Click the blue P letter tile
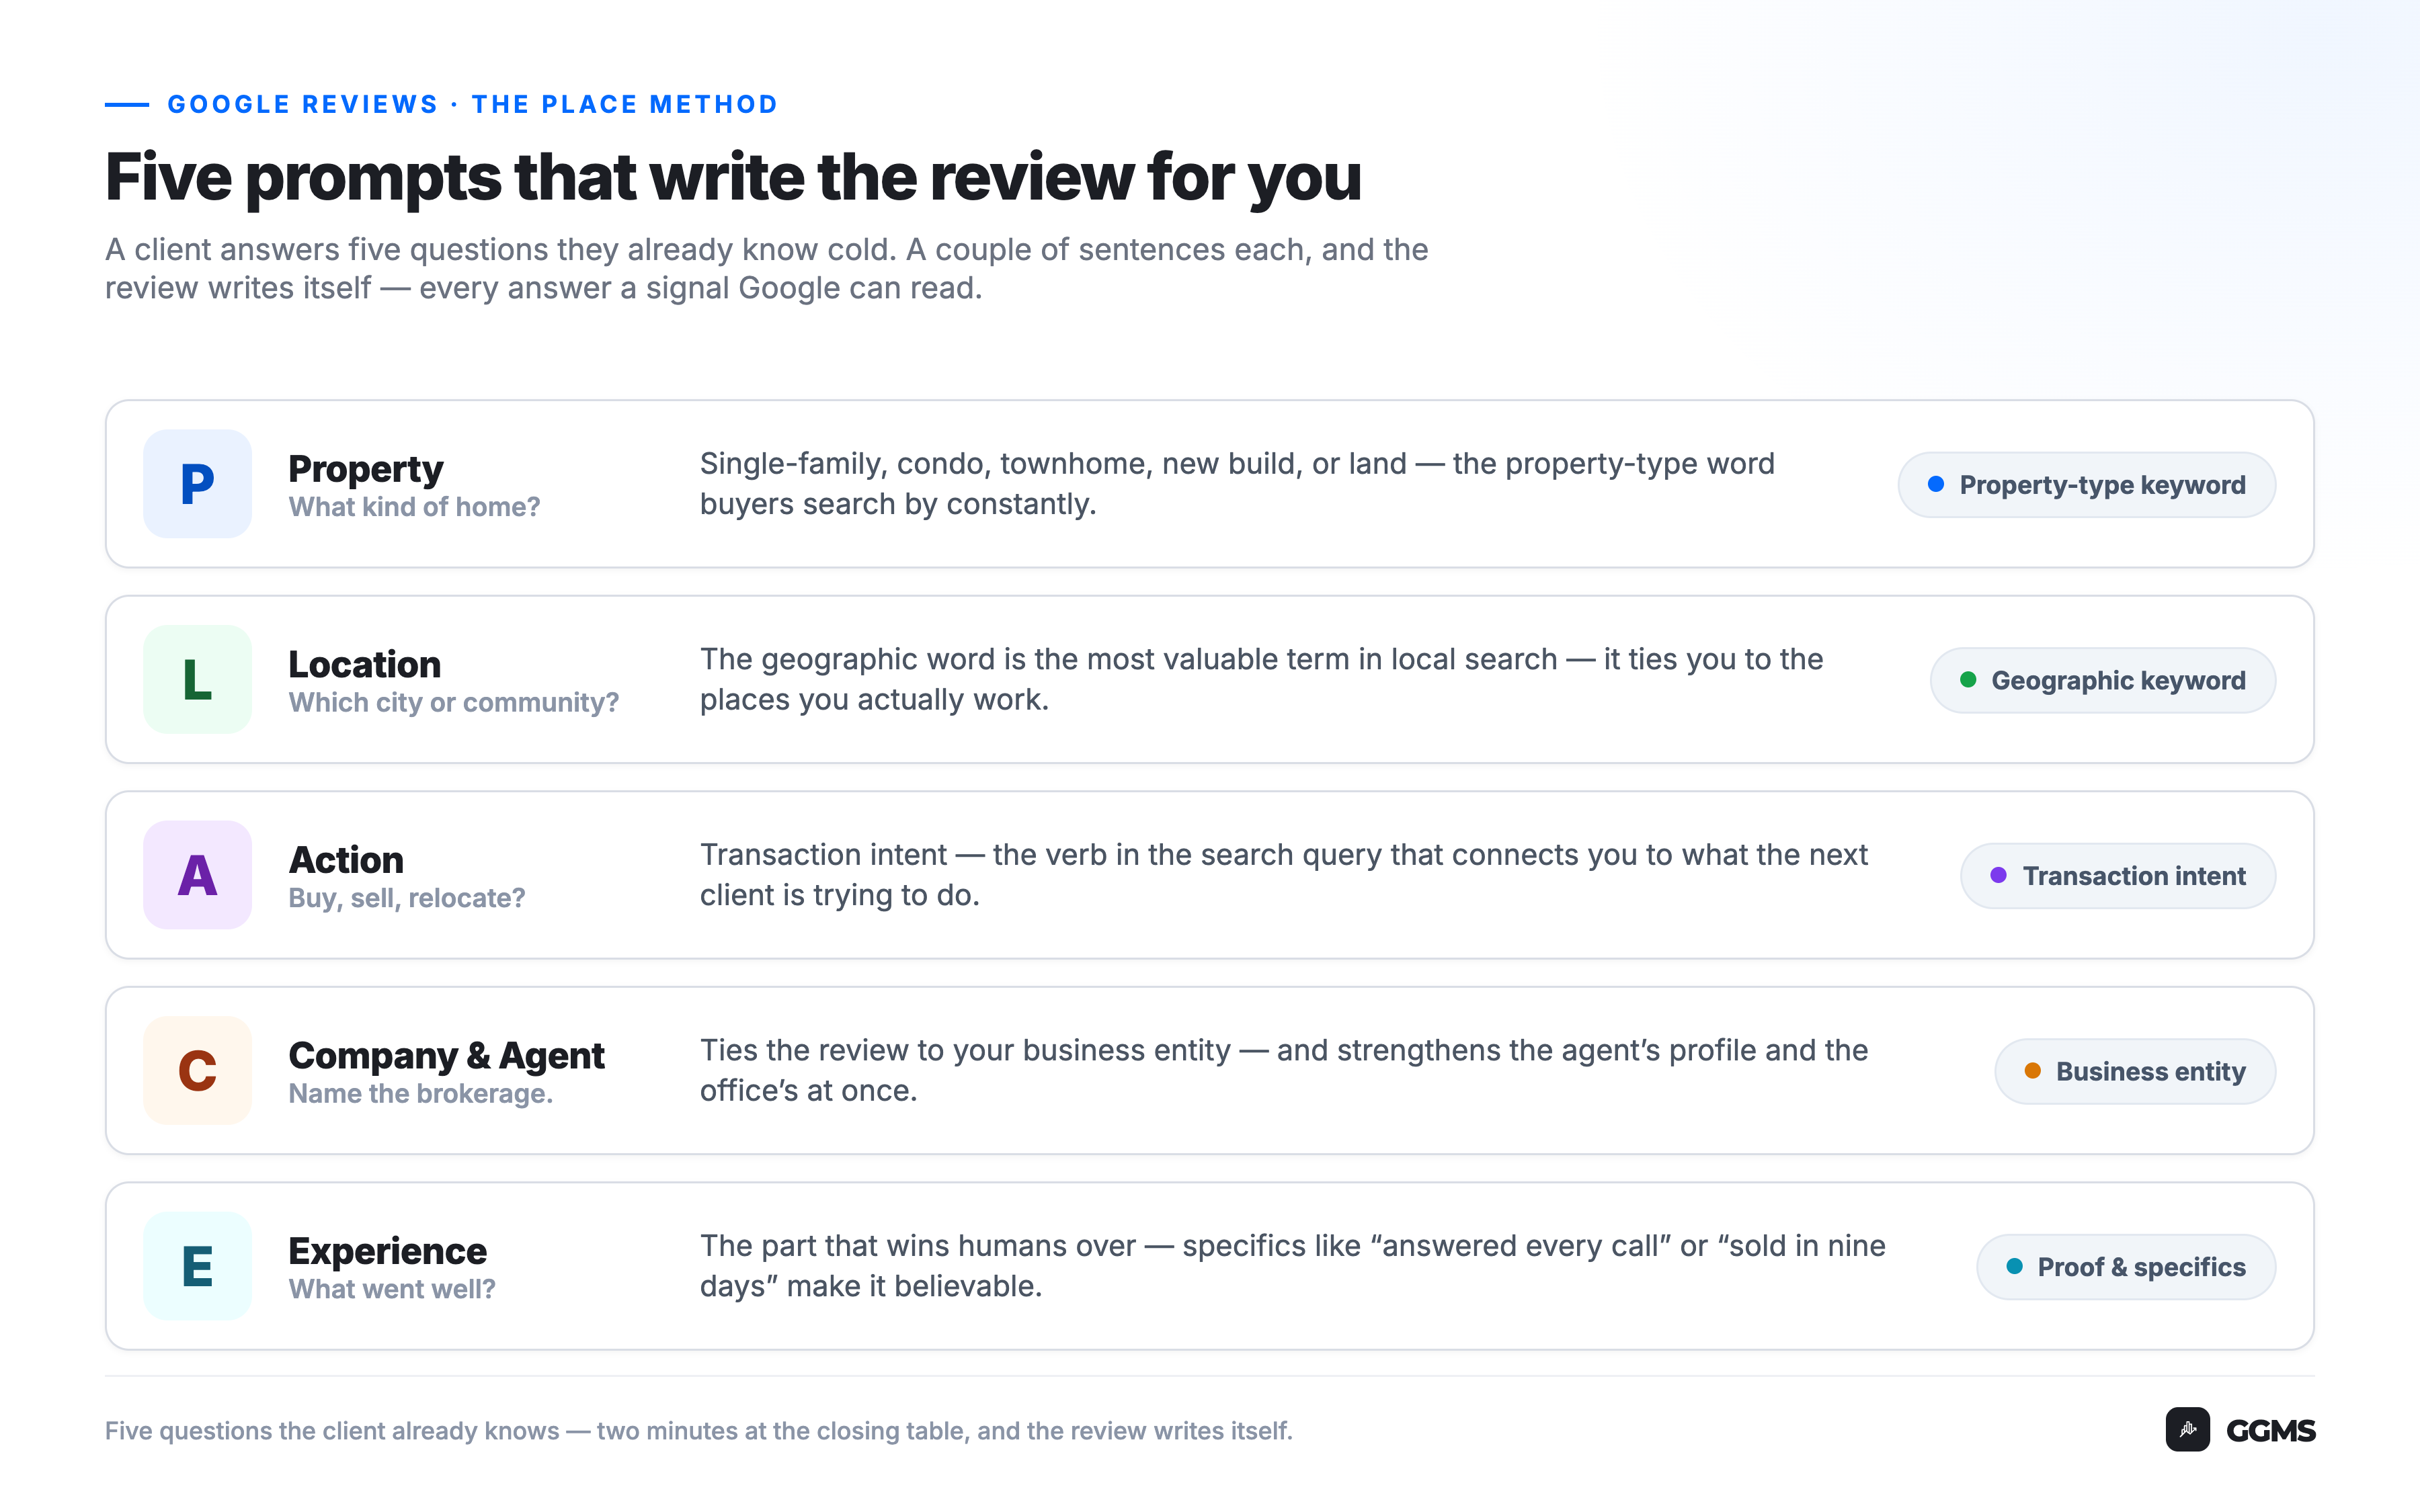 tap(197, 484)
